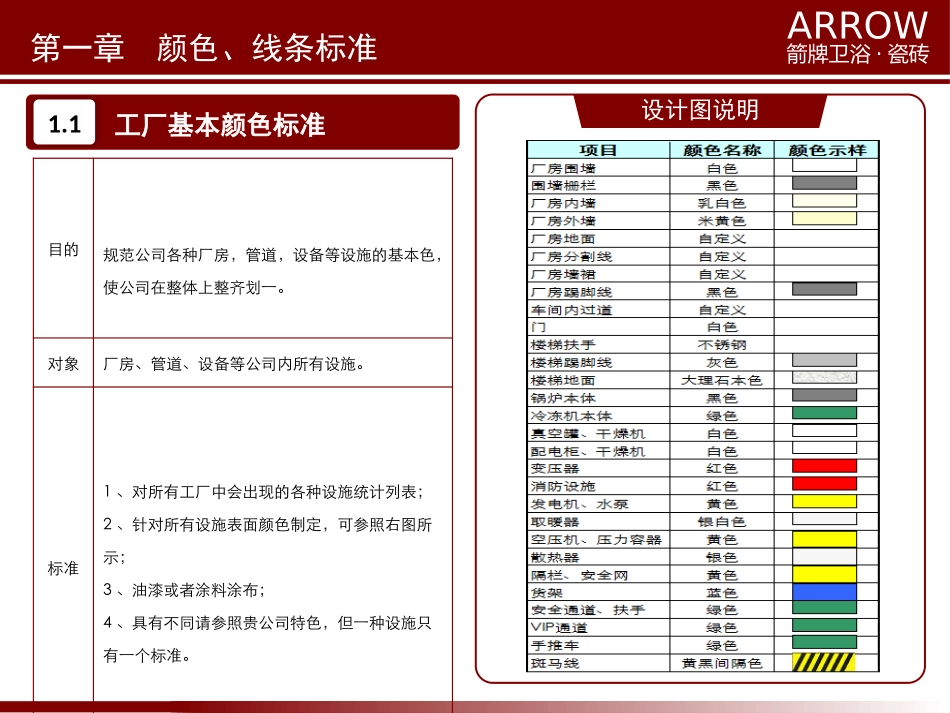
Task: Select the gray swatch for 围墙栅栏
Action: 824,184
